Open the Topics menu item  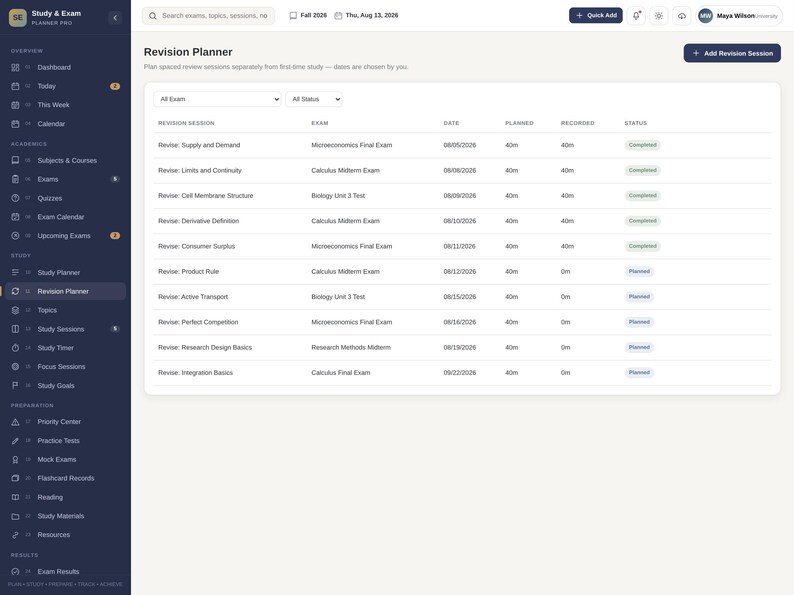(65, 310)
